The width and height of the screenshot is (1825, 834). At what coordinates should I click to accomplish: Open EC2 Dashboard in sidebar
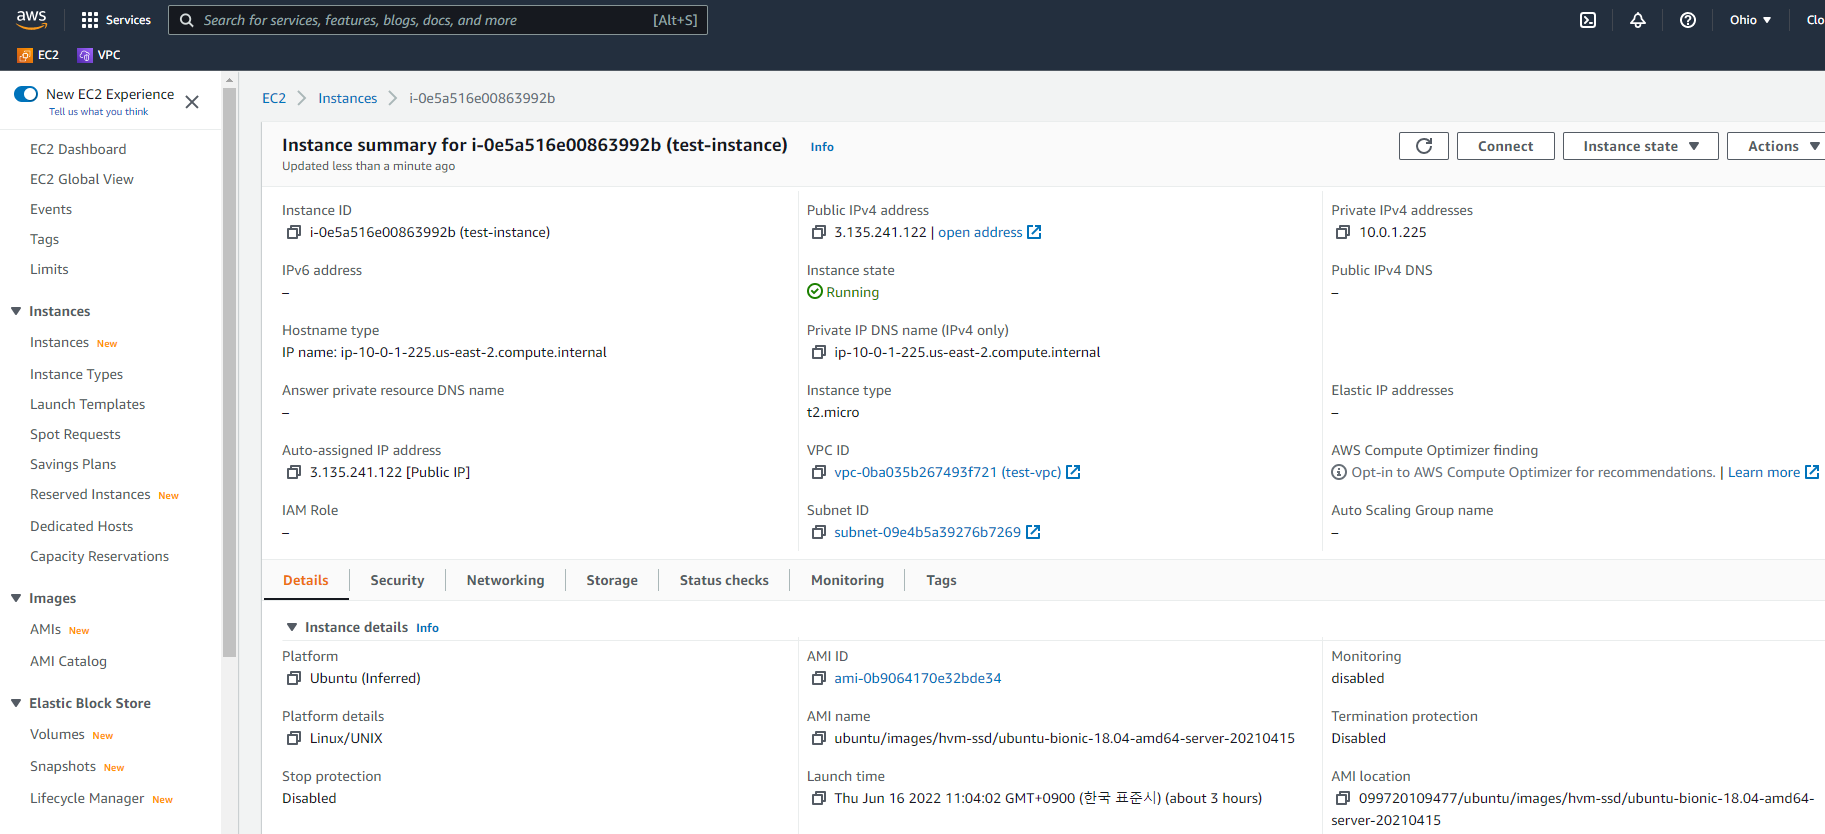click(78, 149)
